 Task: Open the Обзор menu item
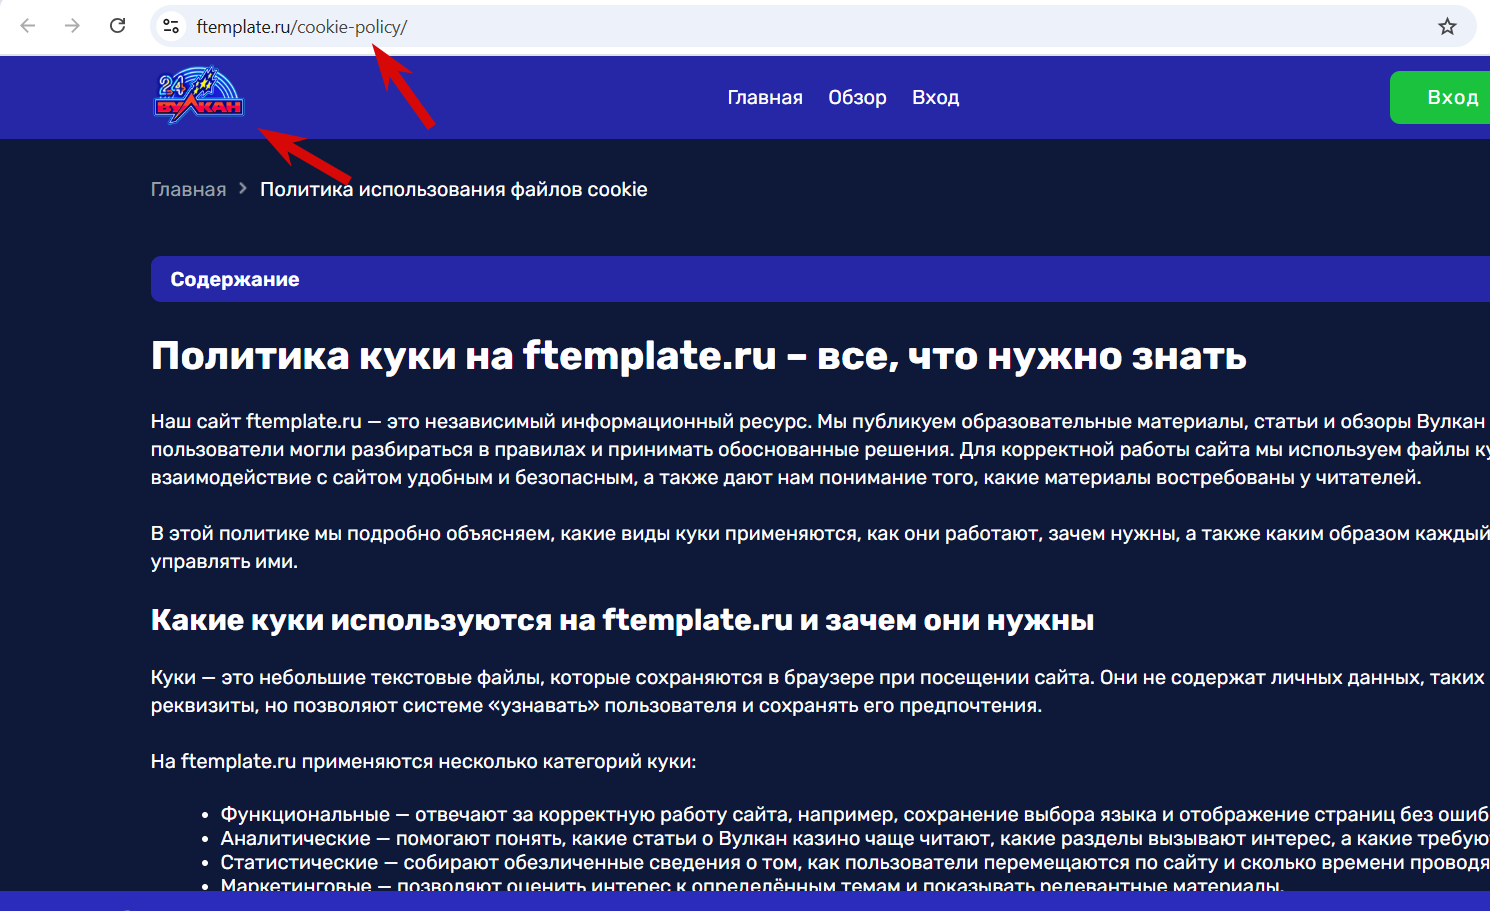pyautogui.click(x=857, y=97)
